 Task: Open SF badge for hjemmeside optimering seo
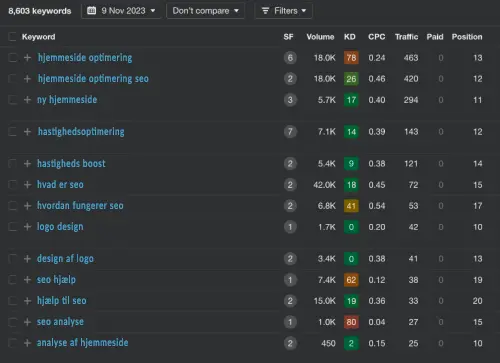tap(290, 79)
